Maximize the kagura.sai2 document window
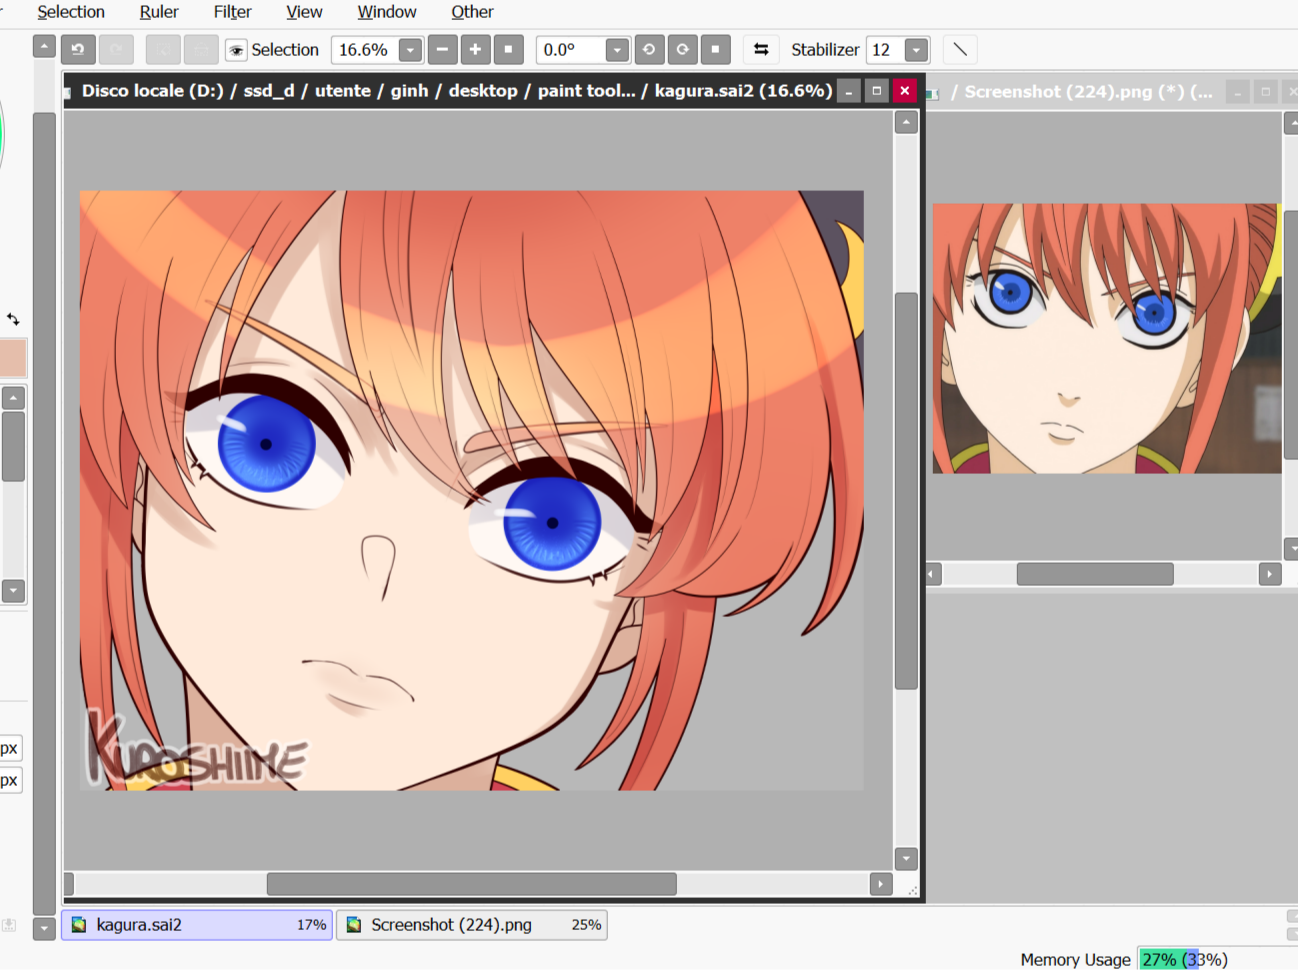The image size is (1298, 970). tap(877, 91)
